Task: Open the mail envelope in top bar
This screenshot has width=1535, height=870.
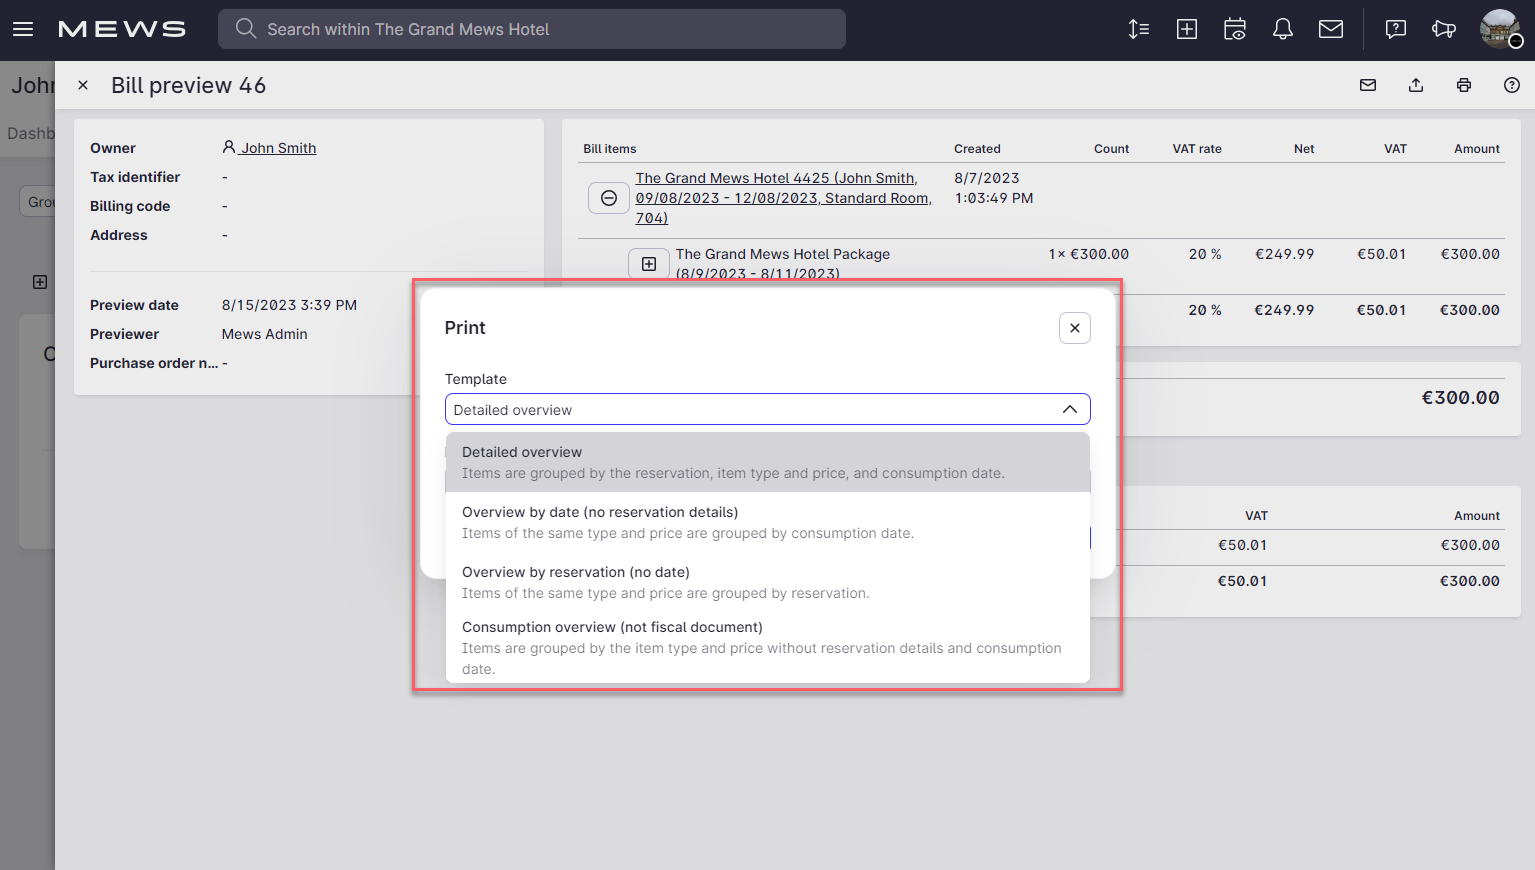Action: click(x=1330, y=29)
